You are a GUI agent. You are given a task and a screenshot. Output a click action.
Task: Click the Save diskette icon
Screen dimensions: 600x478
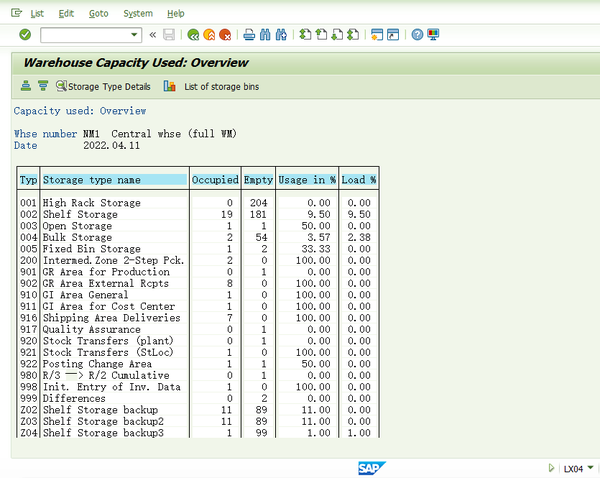[169, 35]
